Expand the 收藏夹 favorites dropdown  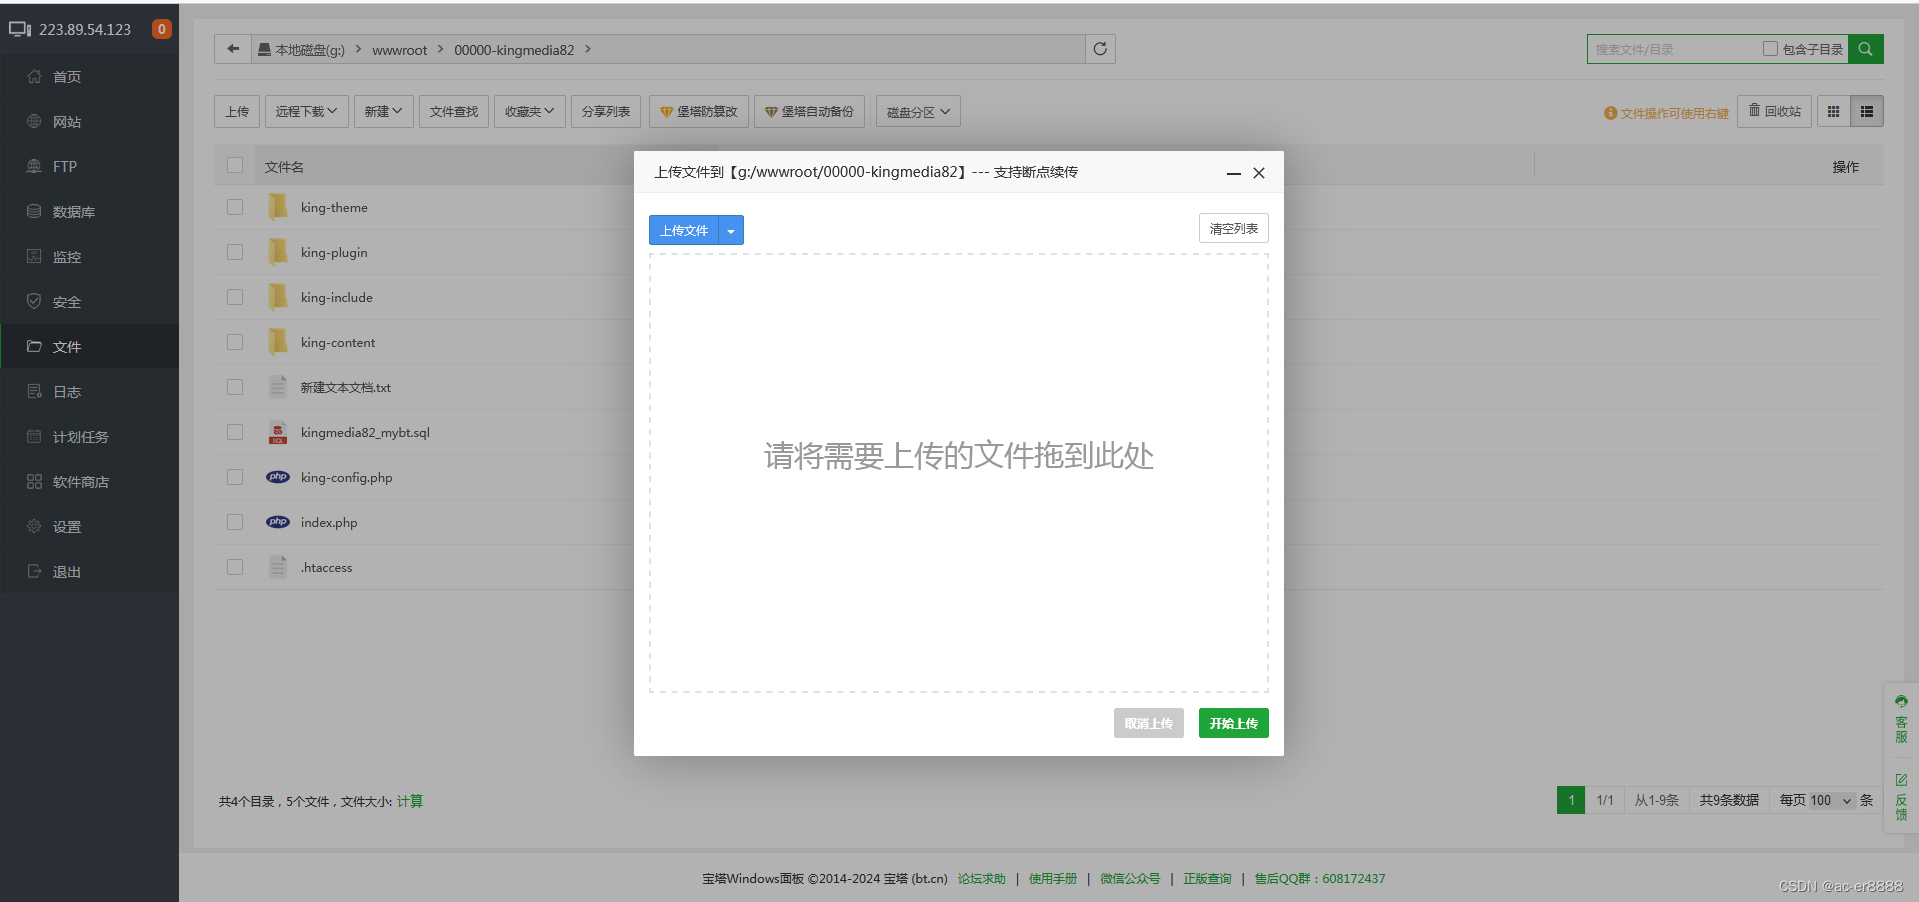[530, 112]
